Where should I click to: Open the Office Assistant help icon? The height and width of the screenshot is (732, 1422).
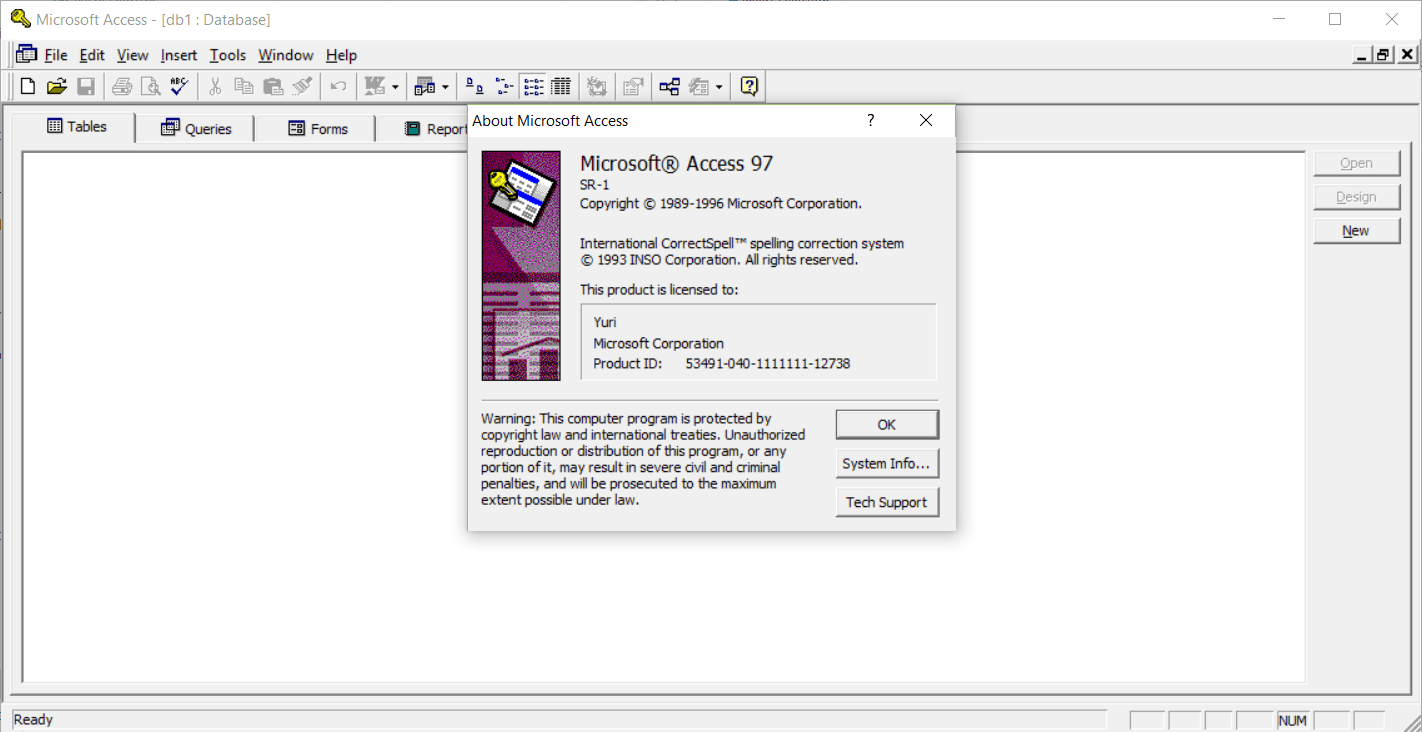pyautogui.click(x=749, y=86)
